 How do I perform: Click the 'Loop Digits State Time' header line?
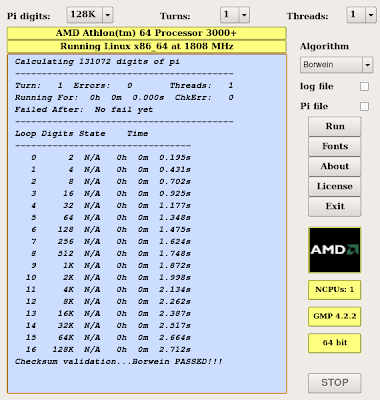(81, 134)
